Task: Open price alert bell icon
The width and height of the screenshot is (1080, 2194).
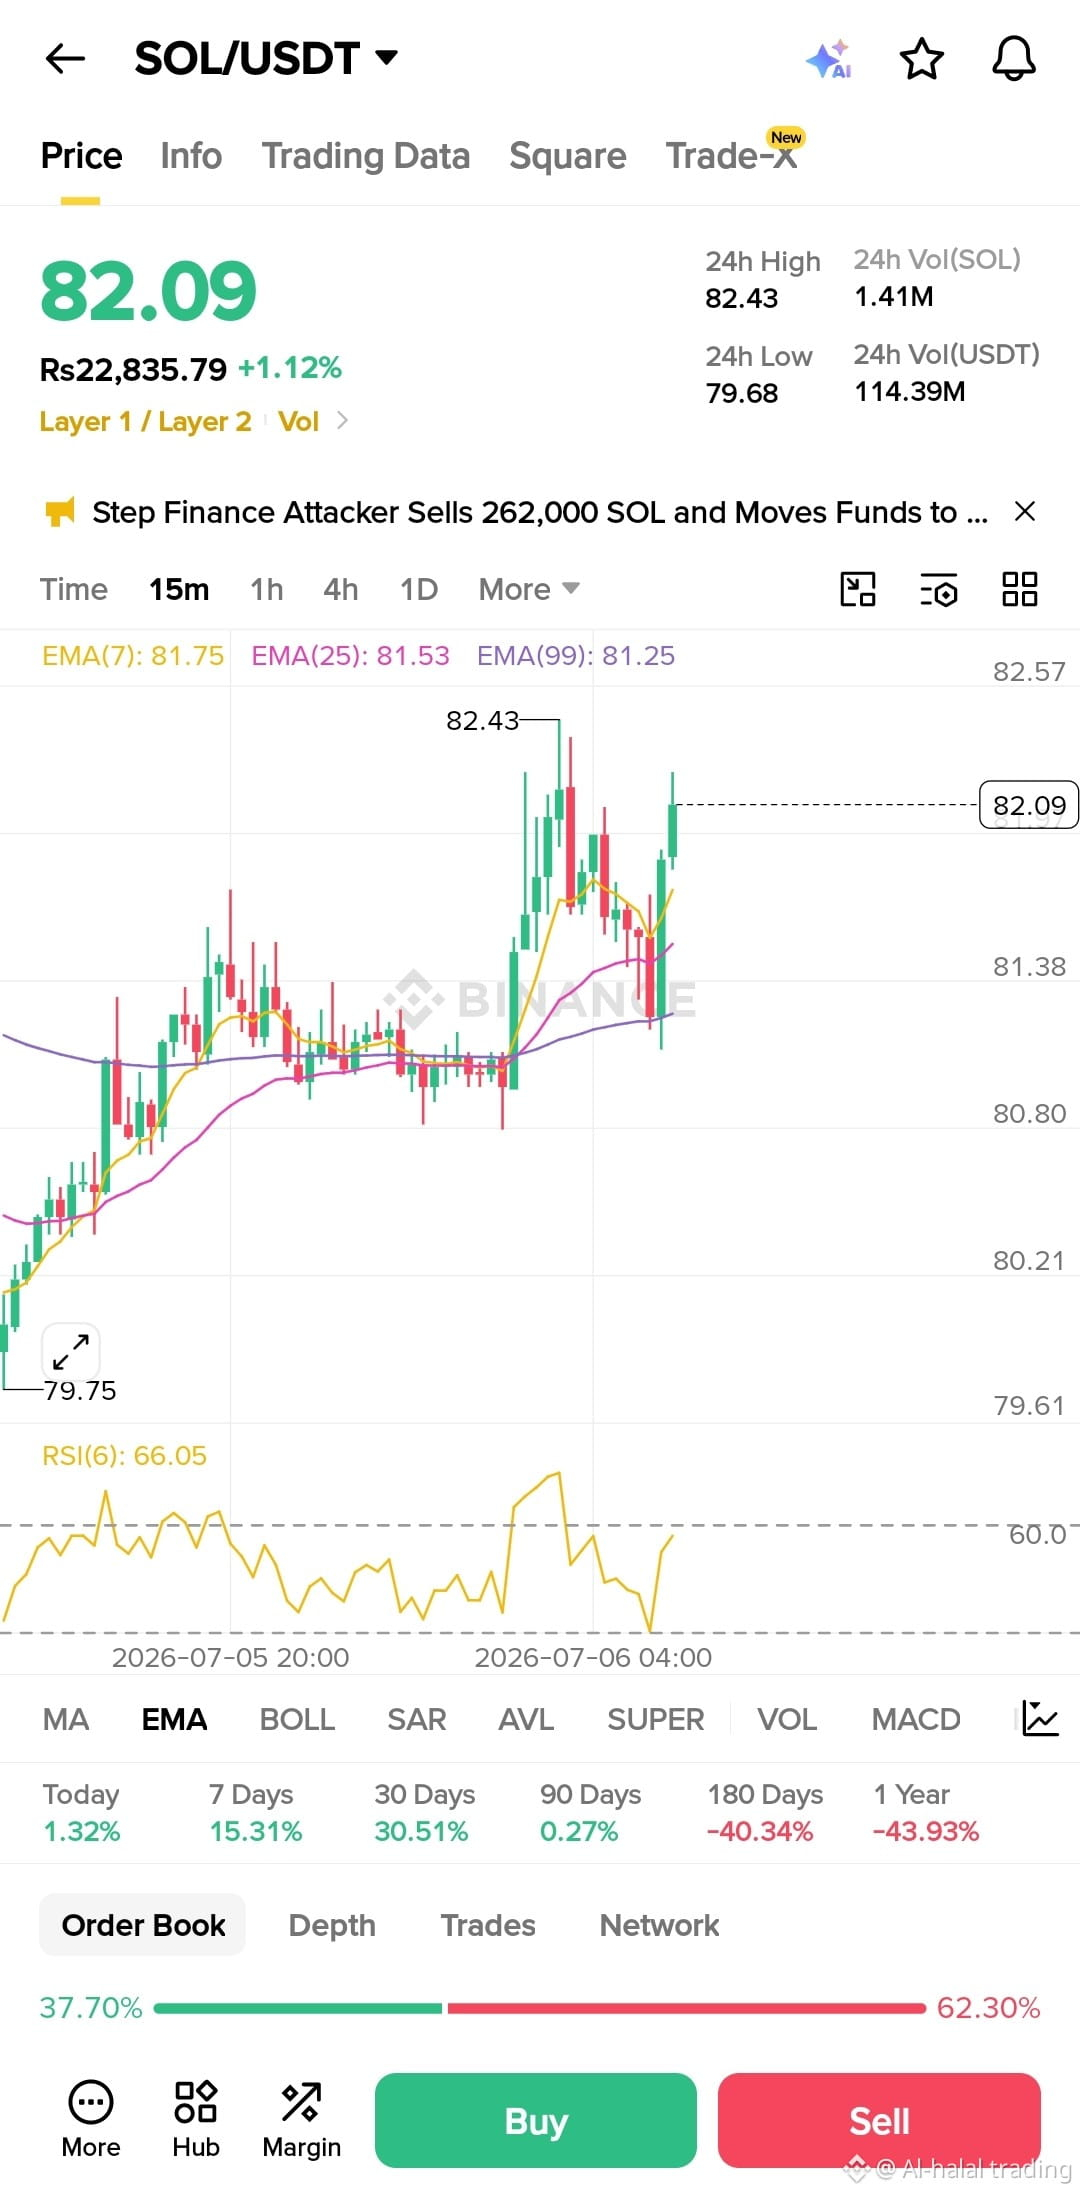Action: click(x=1013, y=58)
